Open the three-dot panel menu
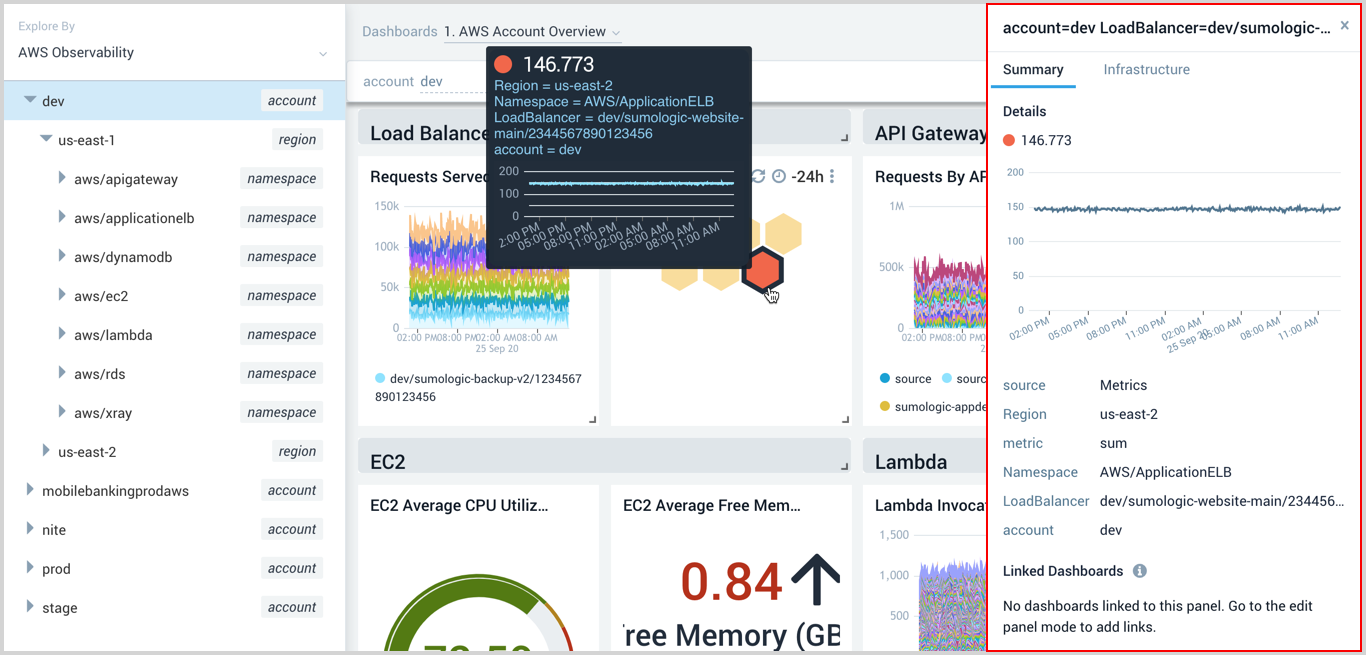 832,177
